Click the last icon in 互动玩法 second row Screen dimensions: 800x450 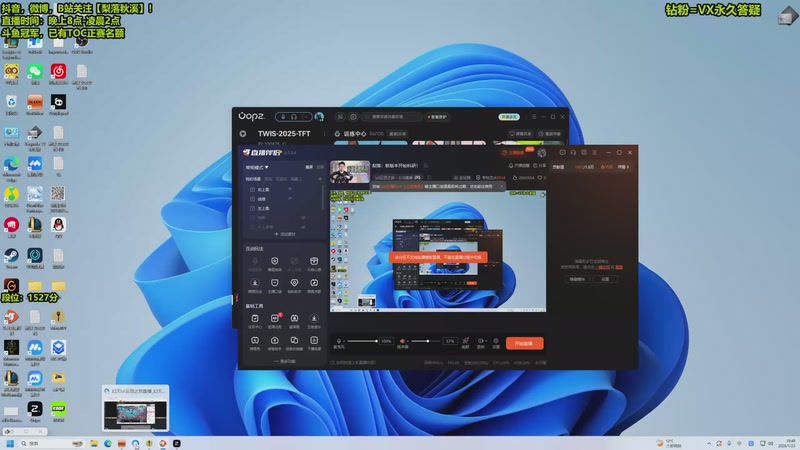(314, 283)
